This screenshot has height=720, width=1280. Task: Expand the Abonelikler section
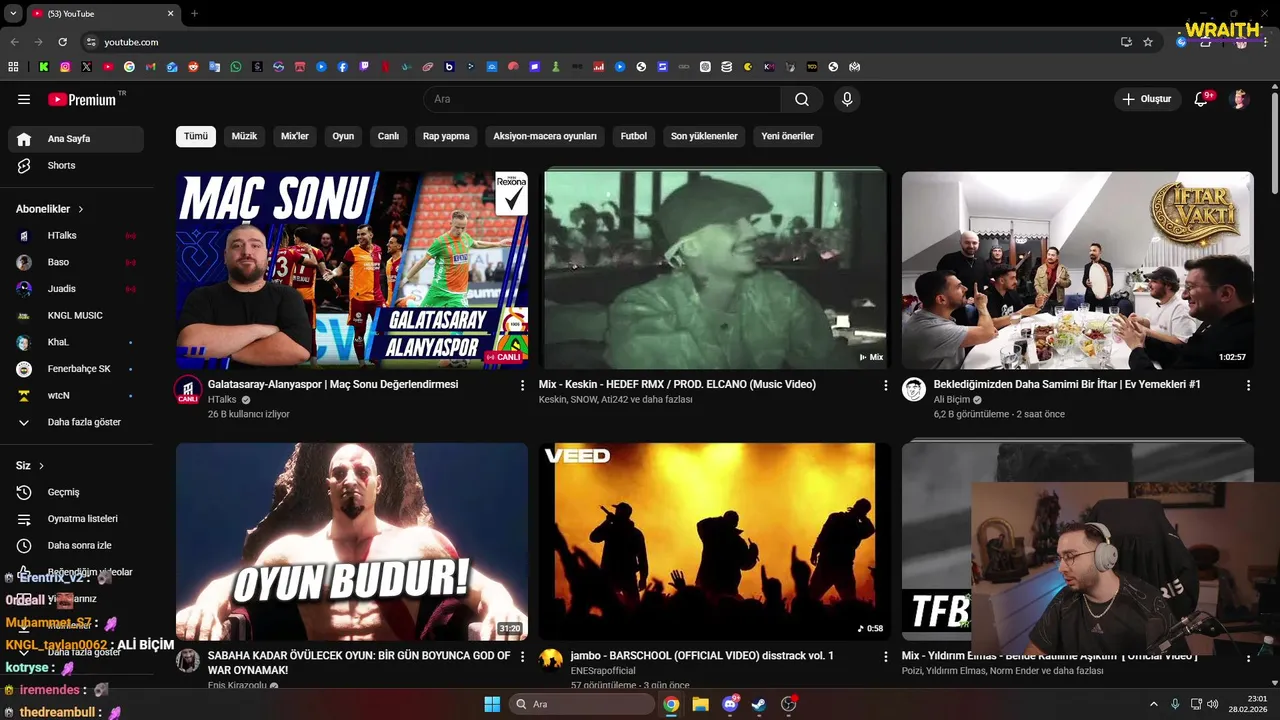click(50, 209)
